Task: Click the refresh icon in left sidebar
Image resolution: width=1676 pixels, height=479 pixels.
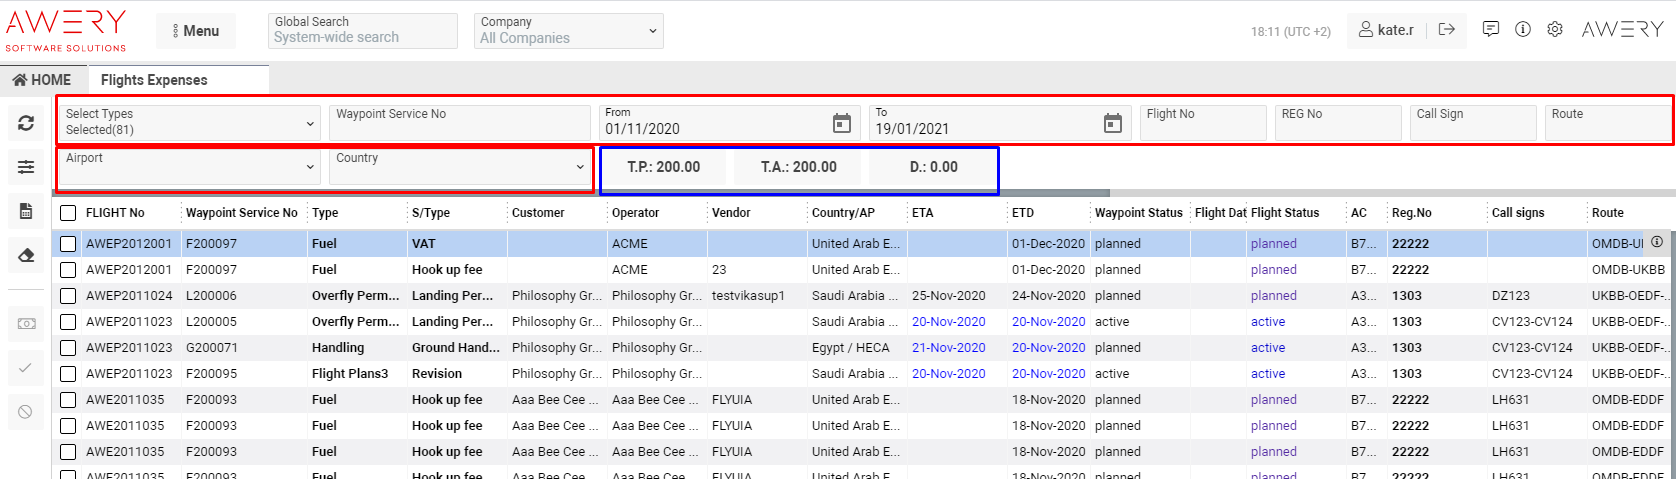Action: coord(26,123)
